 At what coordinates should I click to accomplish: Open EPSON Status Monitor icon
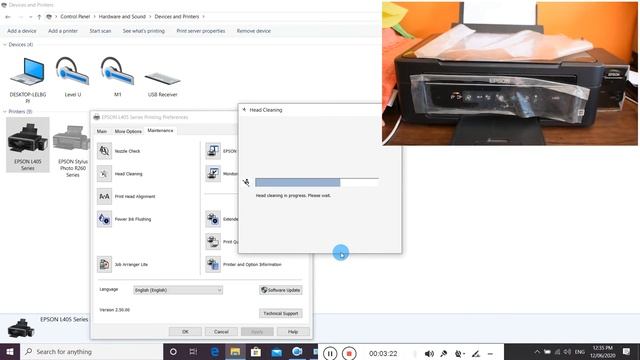213,151
